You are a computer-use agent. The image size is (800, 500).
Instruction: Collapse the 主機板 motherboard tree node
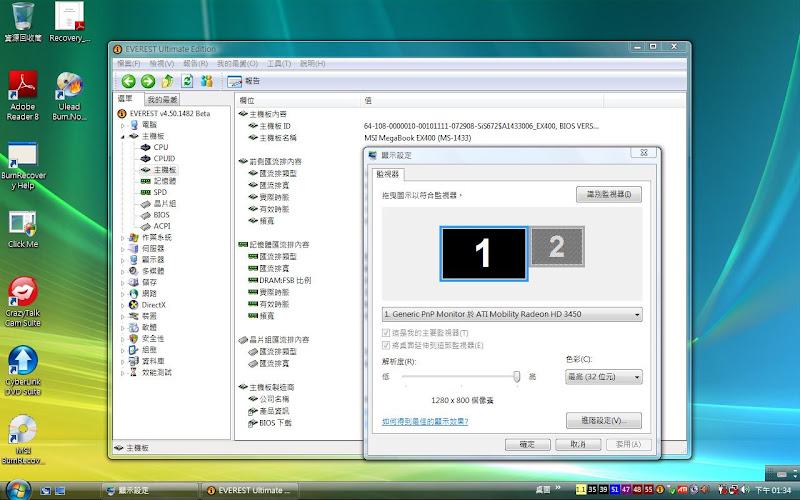[x=122, y=136]
